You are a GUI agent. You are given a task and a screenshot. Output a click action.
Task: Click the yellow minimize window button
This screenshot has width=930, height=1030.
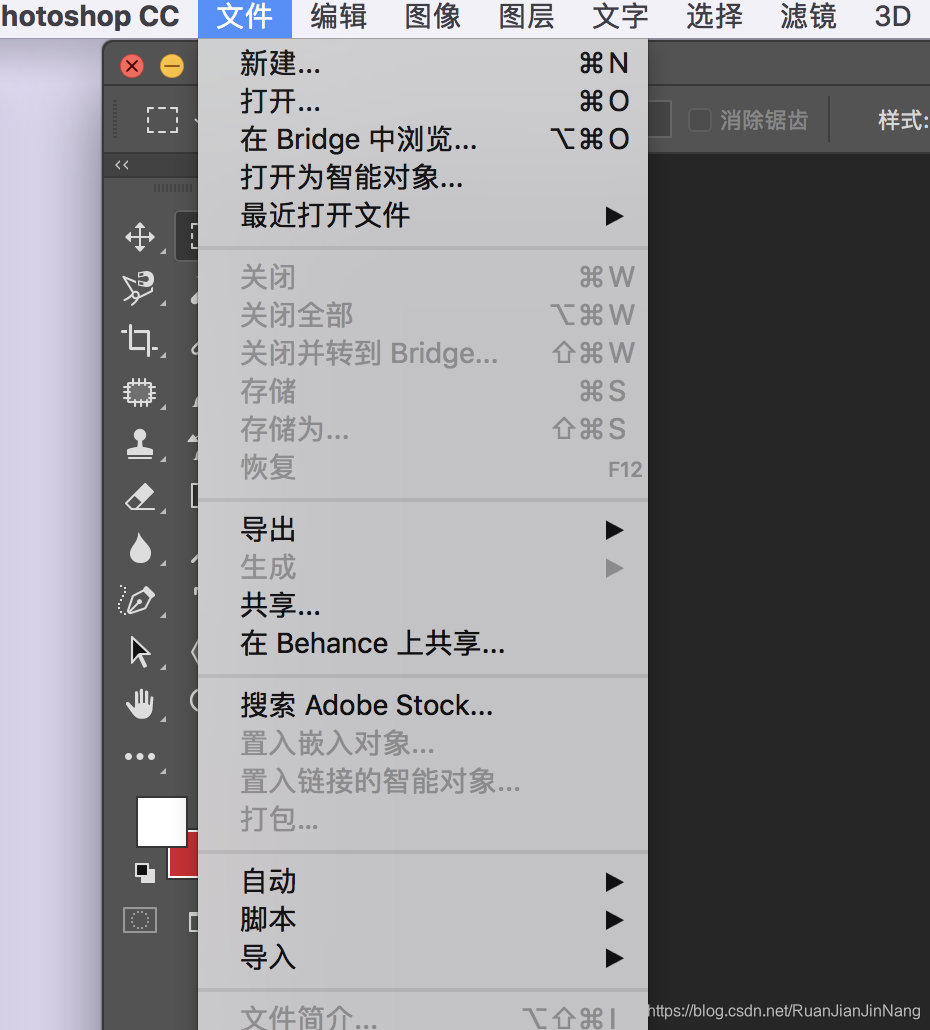[172, 66]
